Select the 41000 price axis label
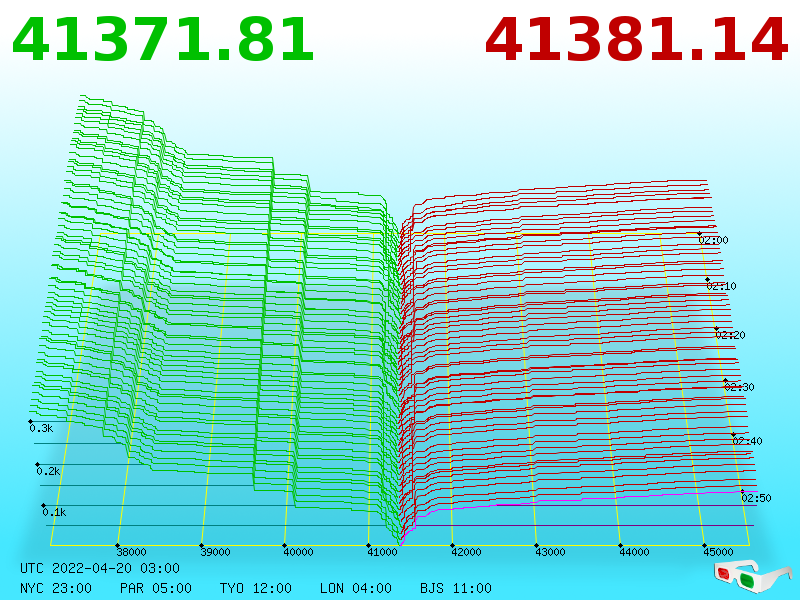Image resolution: width=800 pixels, height=600 pixels. tap(382, 552)
